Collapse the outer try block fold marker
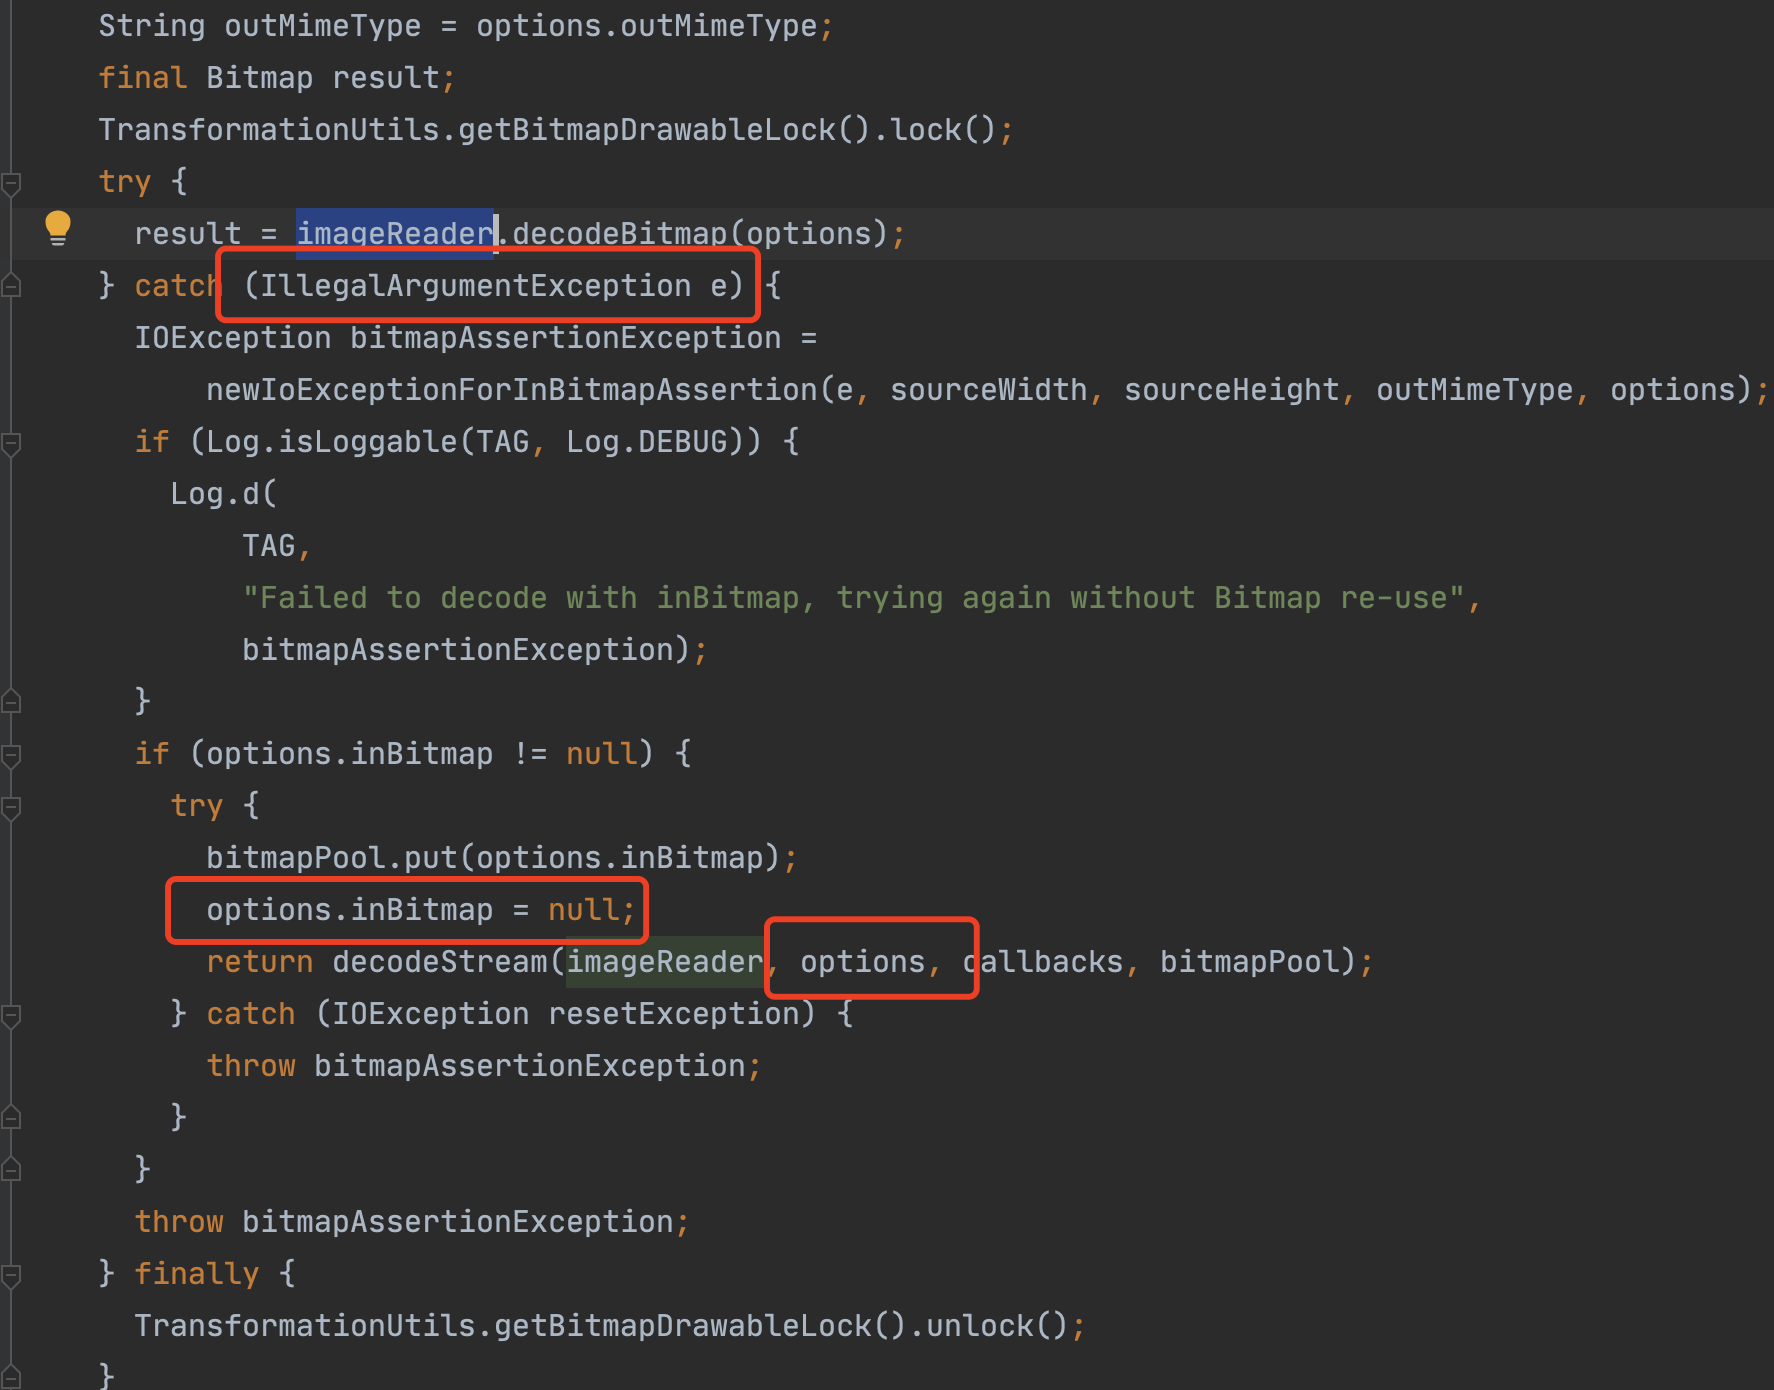 pos(12,181)
